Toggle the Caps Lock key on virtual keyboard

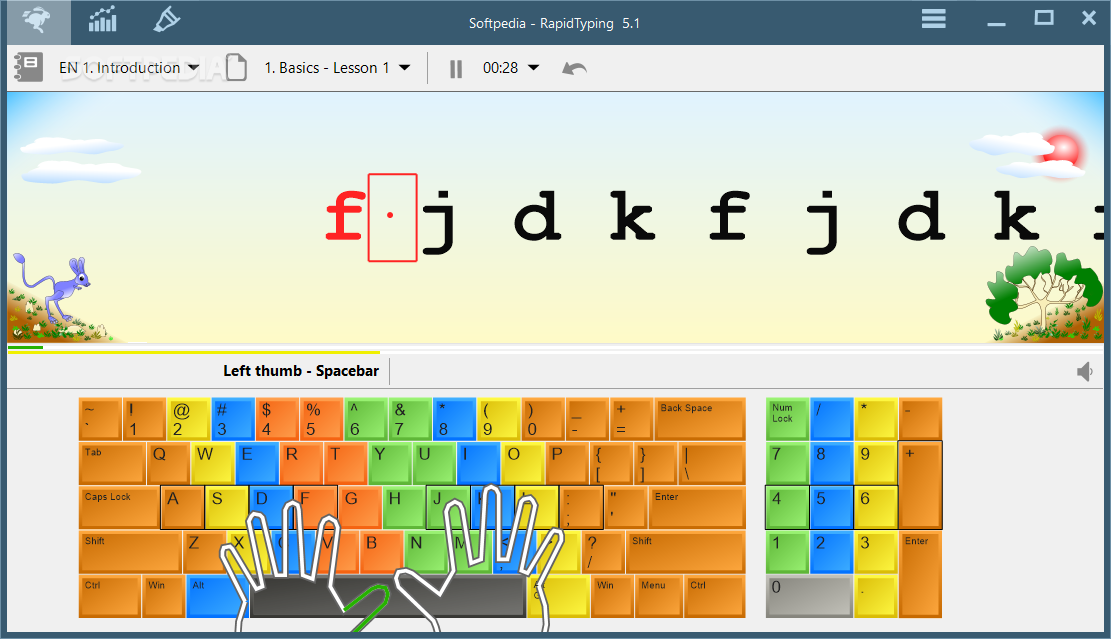[117, 507]
